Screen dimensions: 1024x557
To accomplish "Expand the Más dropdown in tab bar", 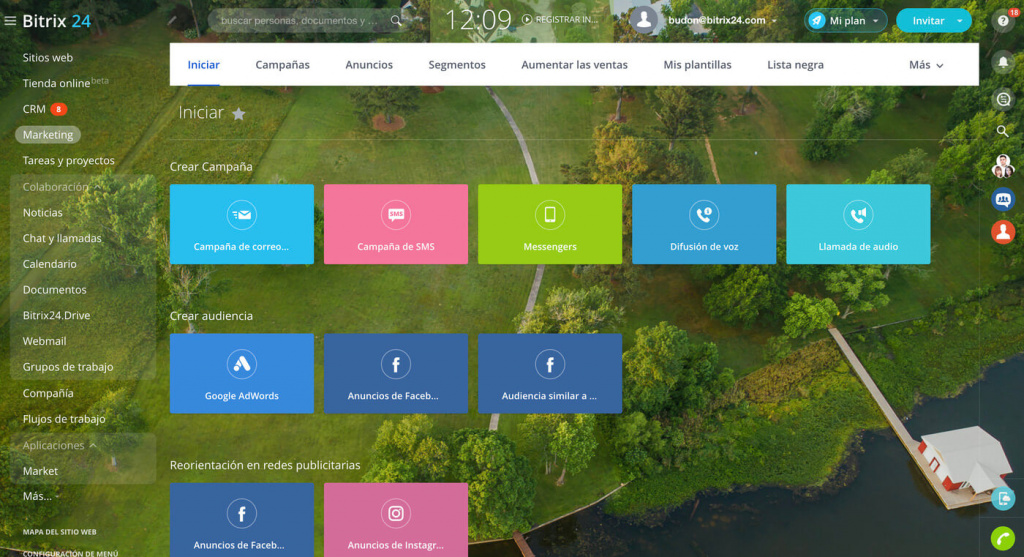I will 925,65.
